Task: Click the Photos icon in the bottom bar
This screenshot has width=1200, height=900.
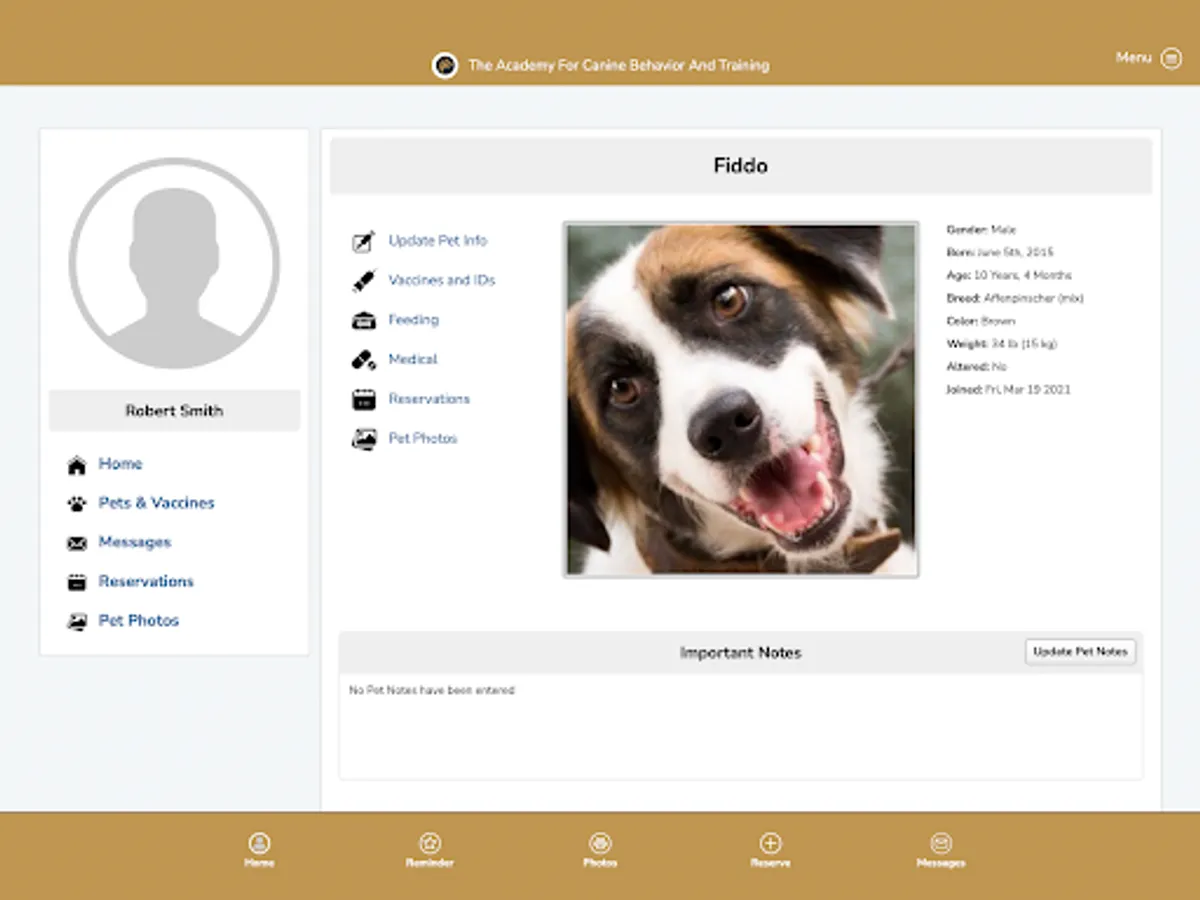Action: (600, 843)
